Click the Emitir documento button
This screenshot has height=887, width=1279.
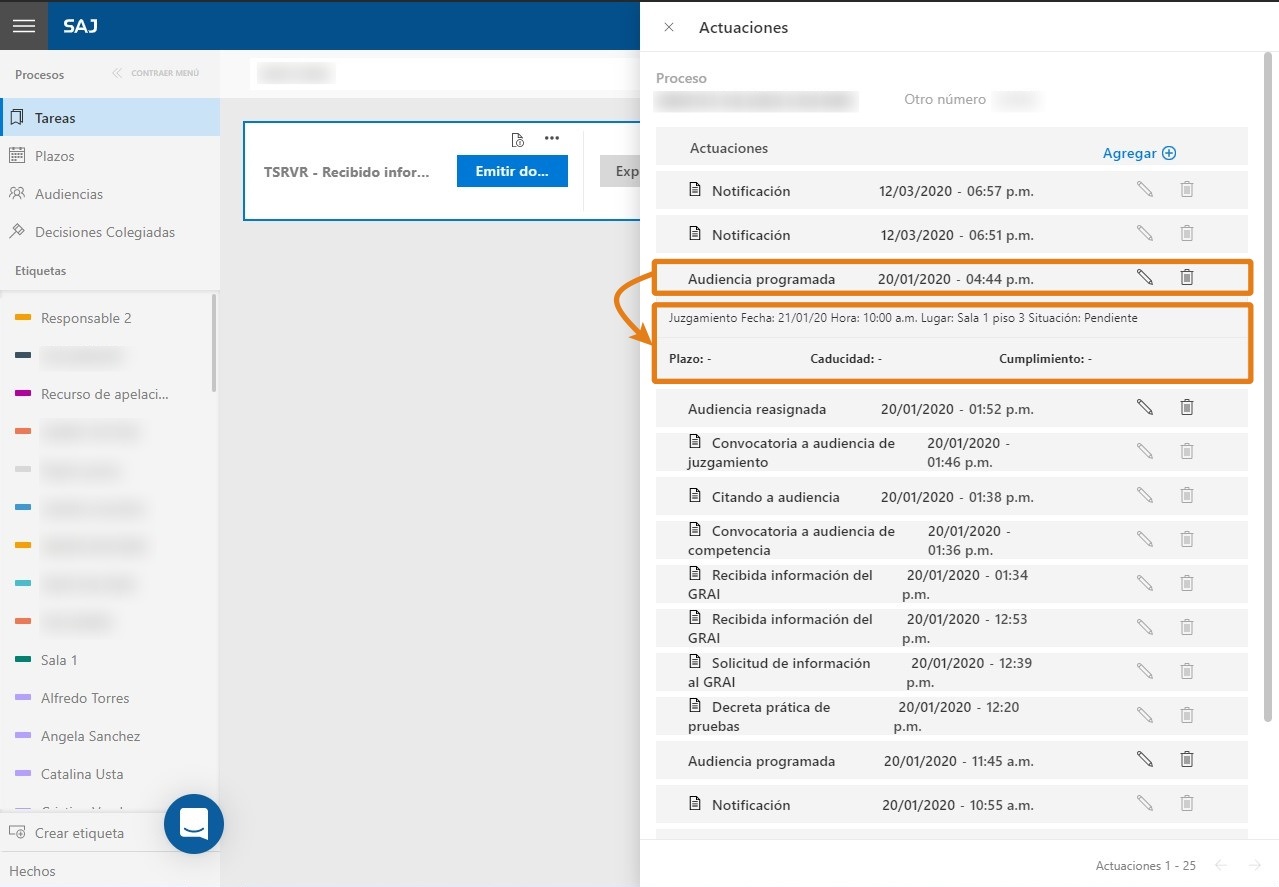click(x=512, y=171)
